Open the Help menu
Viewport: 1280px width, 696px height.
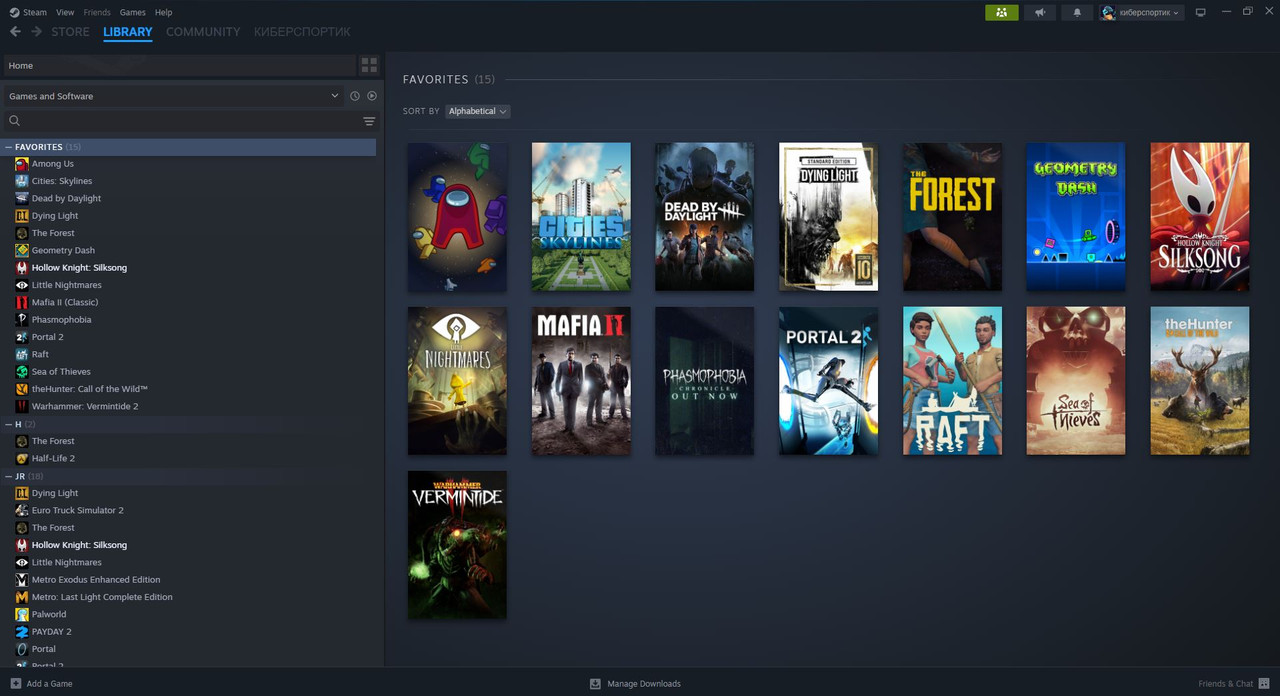[164, 12]
